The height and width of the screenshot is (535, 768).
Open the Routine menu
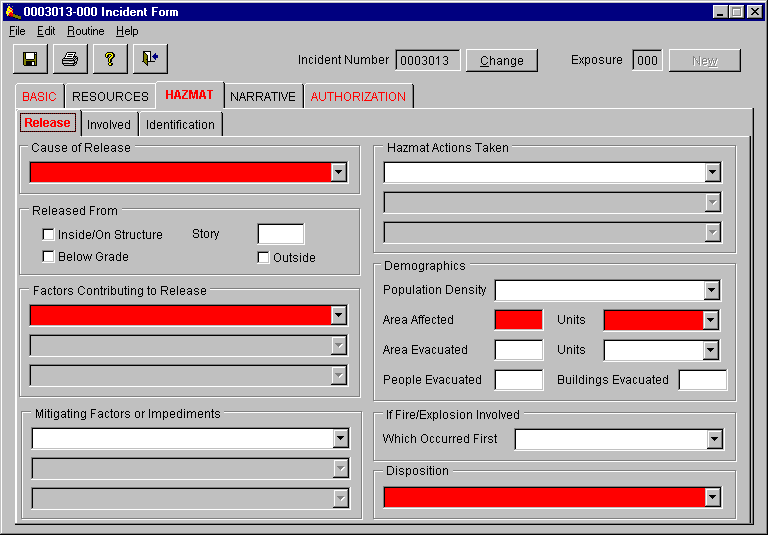(86, 31)
